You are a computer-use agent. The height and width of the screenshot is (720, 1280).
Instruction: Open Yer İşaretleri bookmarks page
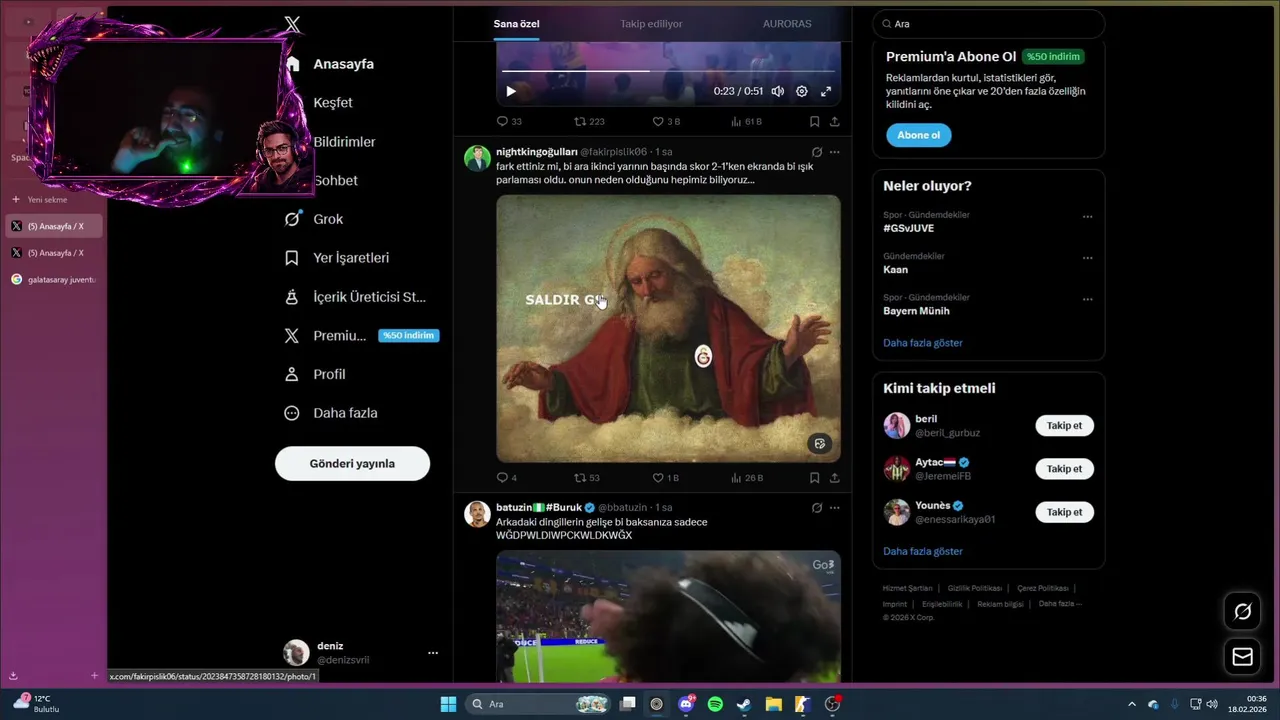pos(337,258)
